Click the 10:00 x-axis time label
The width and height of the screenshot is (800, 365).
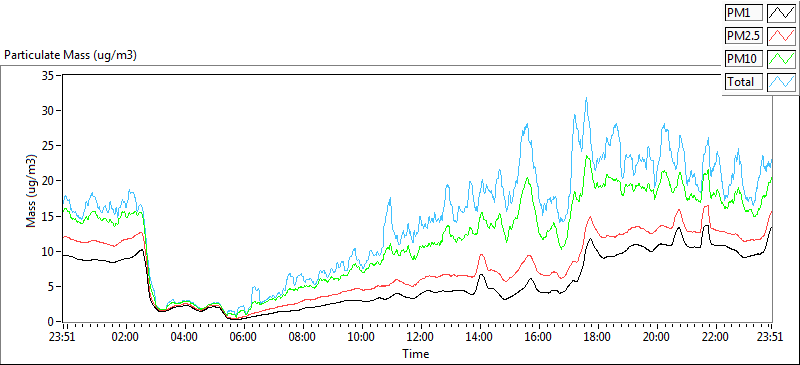(x=361, y=337)
